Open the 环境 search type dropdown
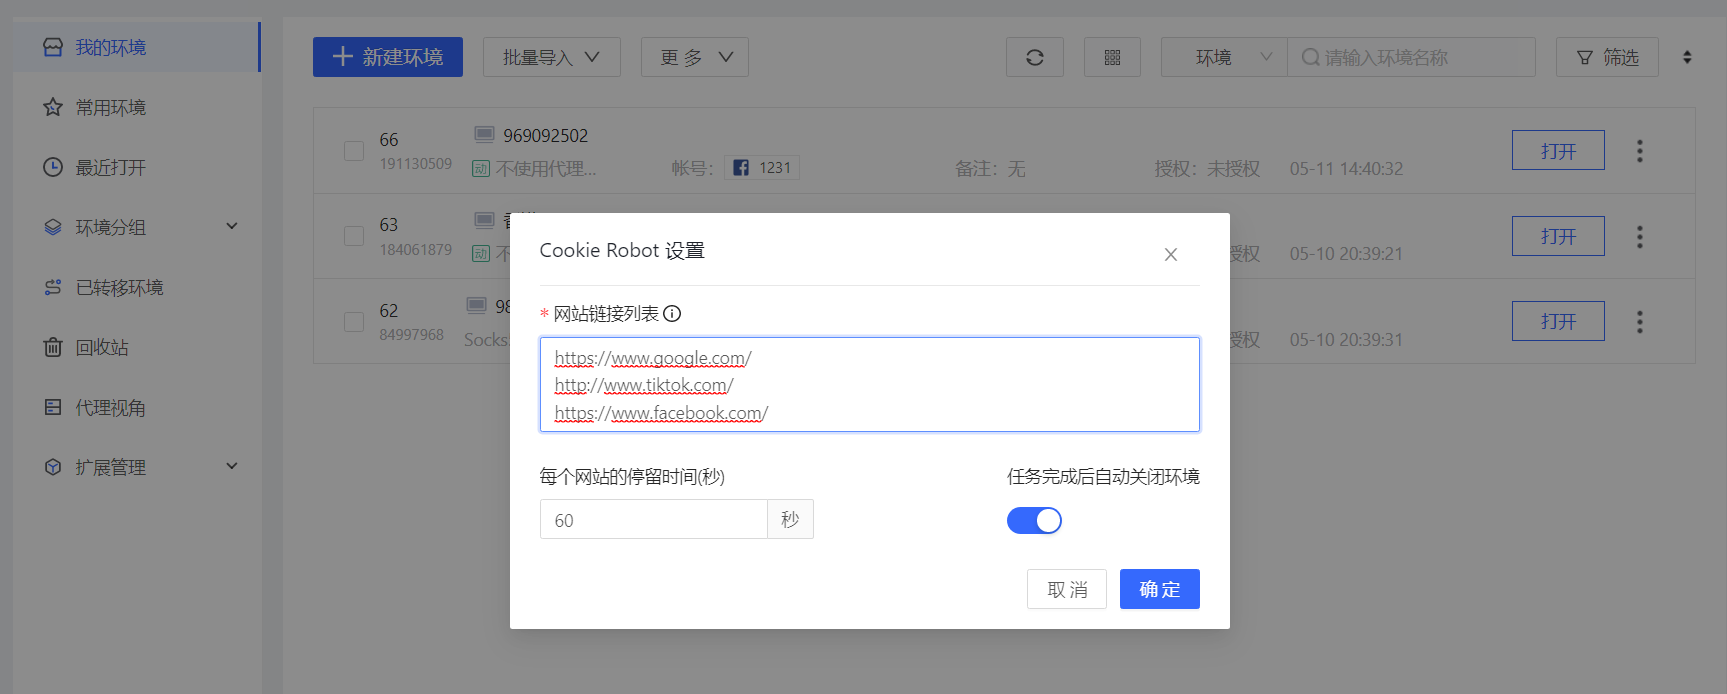The width and height of the screenshot is (1727, 694). 1224,57
